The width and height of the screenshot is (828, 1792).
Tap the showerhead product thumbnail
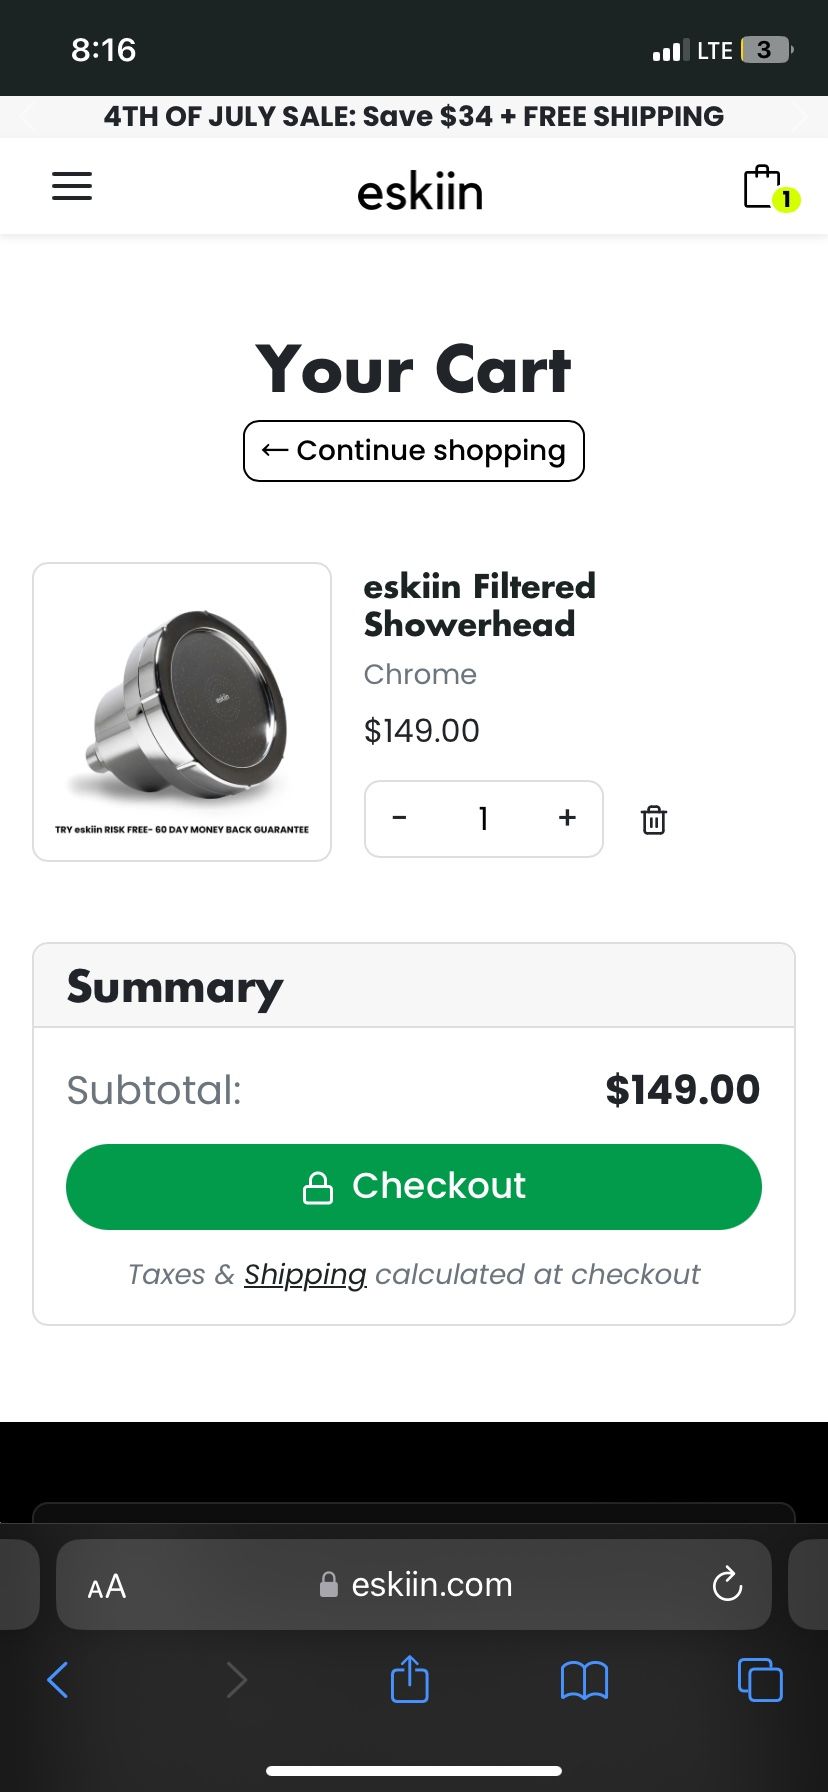click(x=181, y=710)
